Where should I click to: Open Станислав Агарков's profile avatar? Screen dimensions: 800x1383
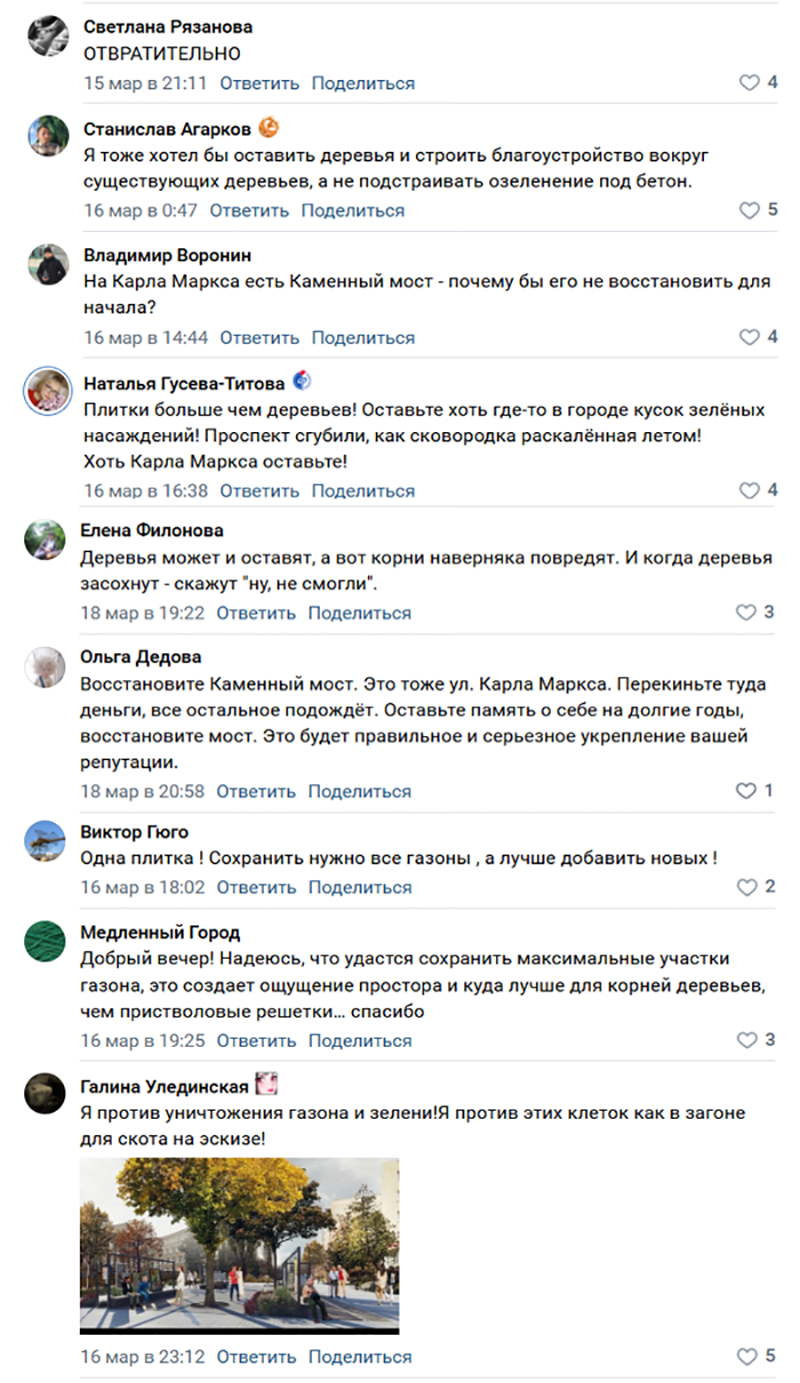47,135
